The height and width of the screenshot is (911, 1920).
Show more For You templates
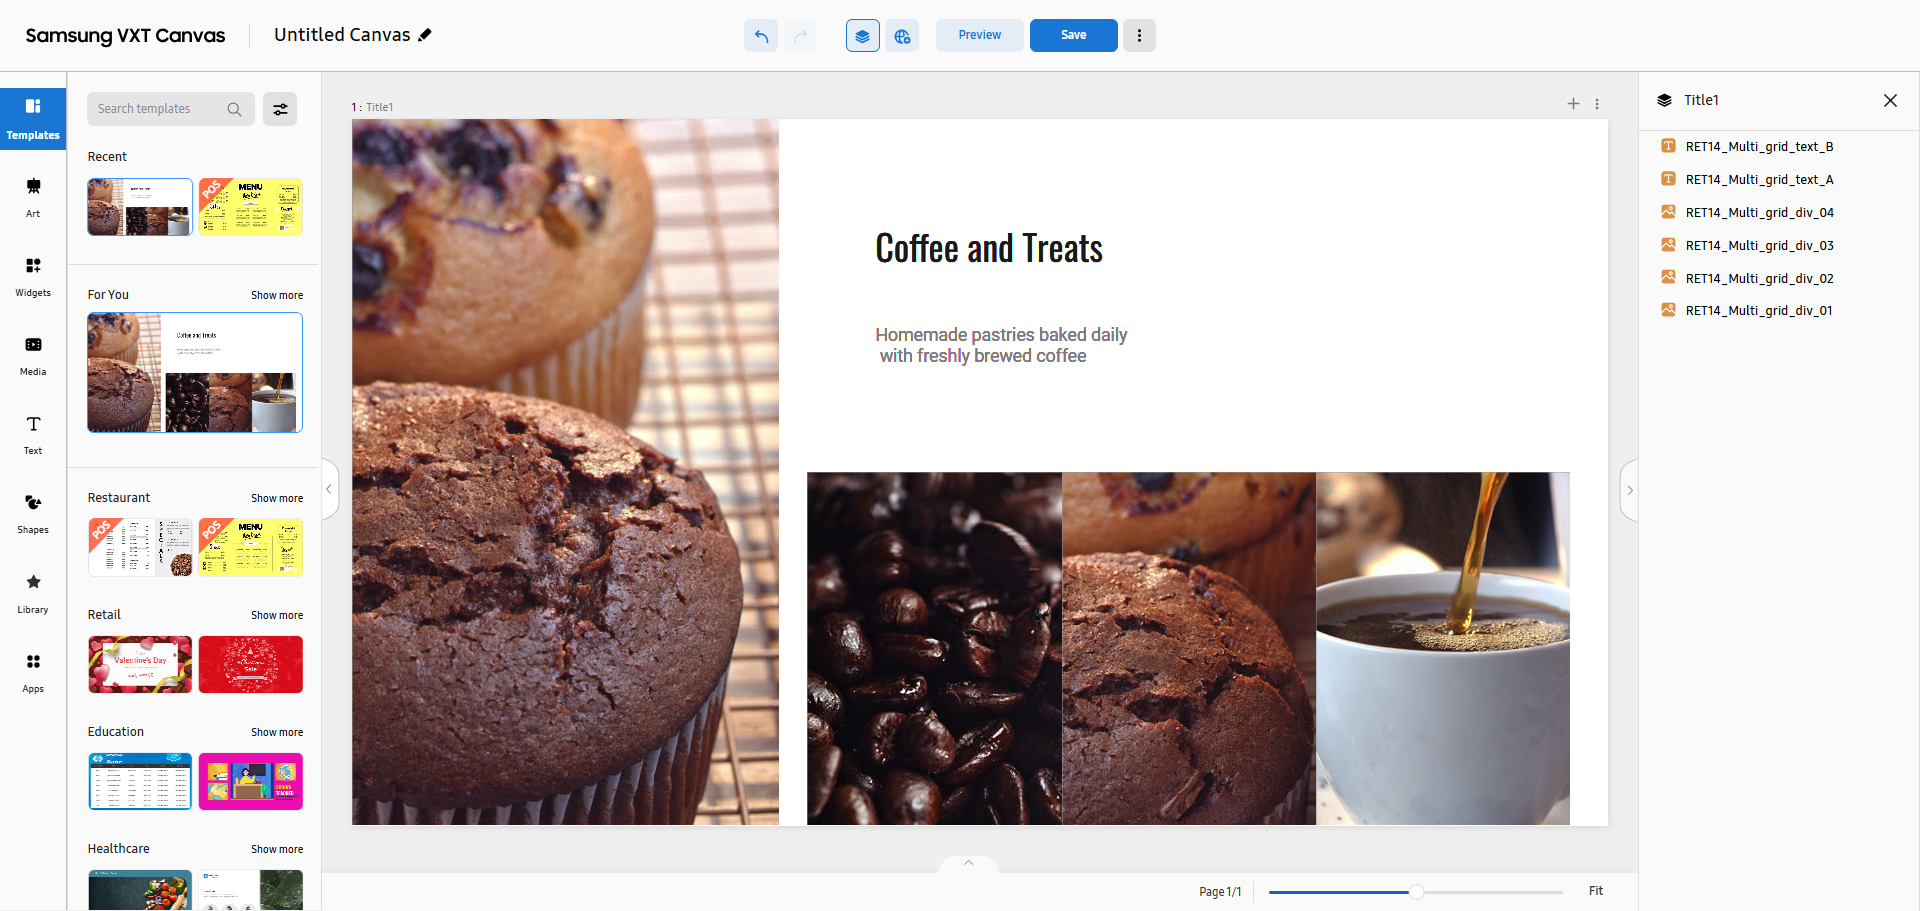pos(277,296)
